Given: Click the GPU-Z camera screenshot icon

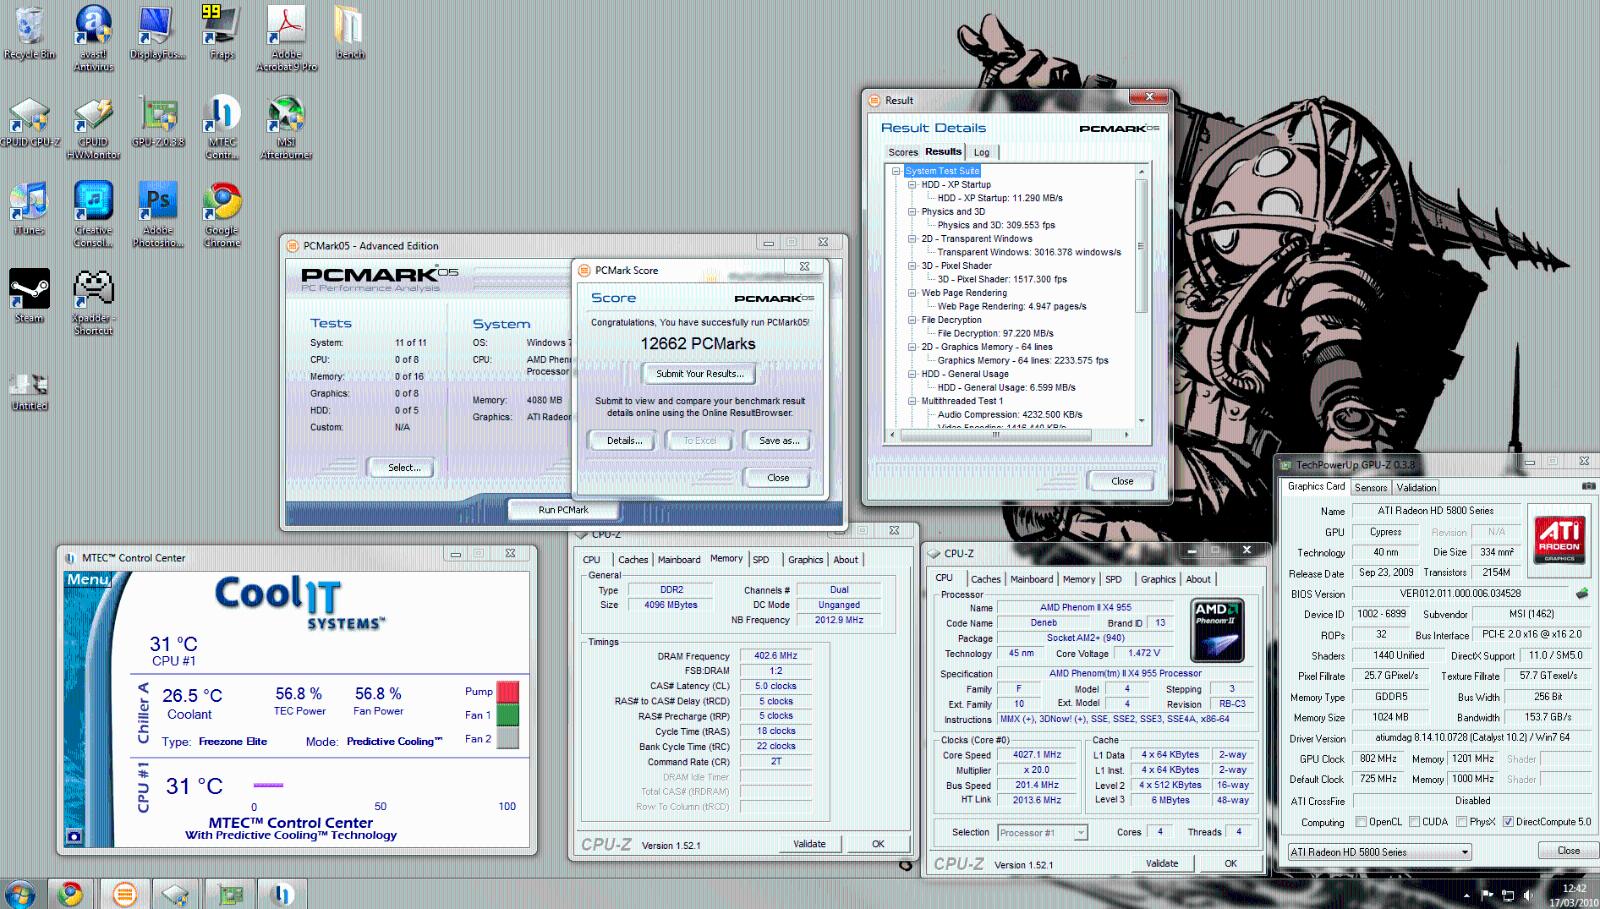Looking at the screenshot, I should point(1588,486).
